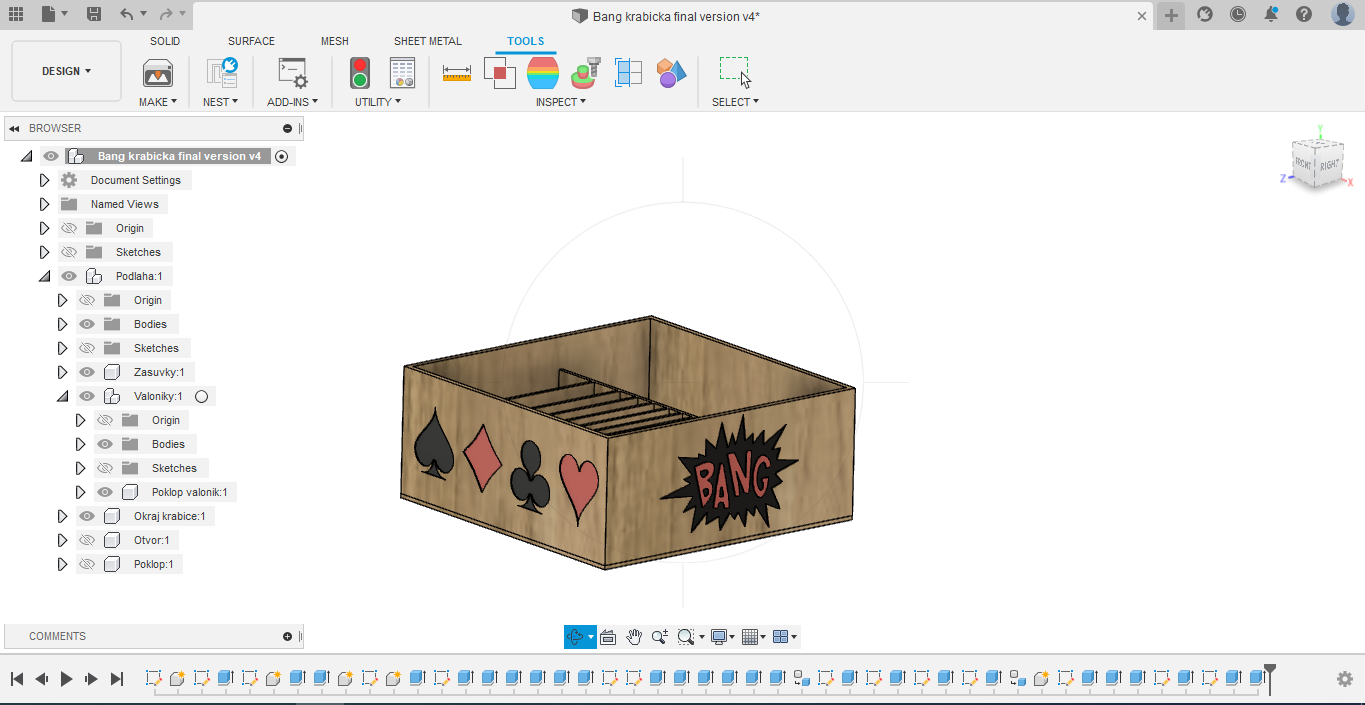Open timeline settings gear
Viewport: 1365px width, 705px height.
point(1345,679)
